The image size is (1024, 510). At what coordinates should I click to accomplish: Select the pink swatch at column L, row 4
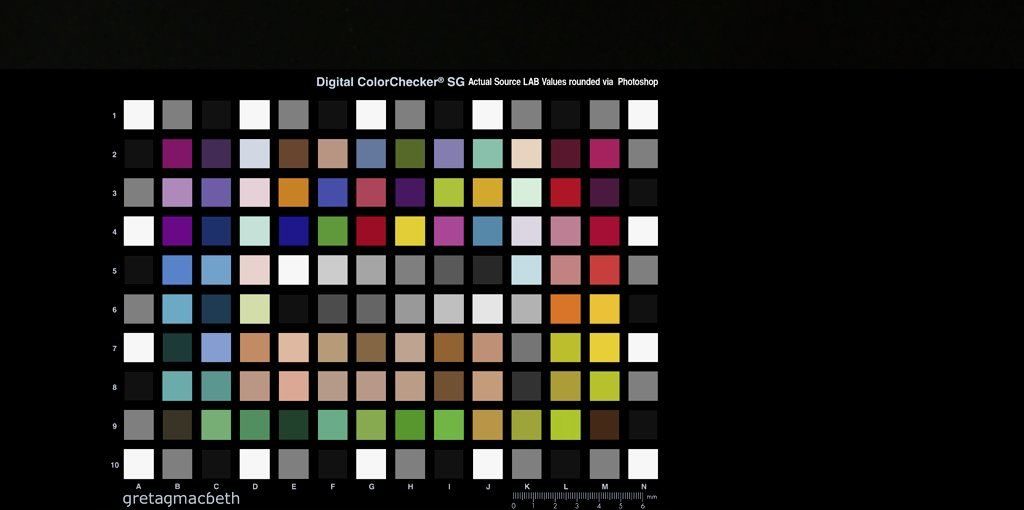565,231
